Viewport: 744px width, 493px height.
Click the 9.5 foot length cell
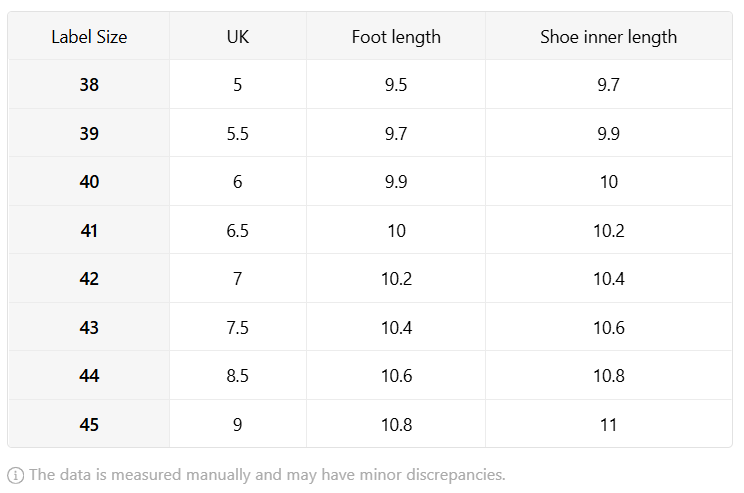[396, 84]
